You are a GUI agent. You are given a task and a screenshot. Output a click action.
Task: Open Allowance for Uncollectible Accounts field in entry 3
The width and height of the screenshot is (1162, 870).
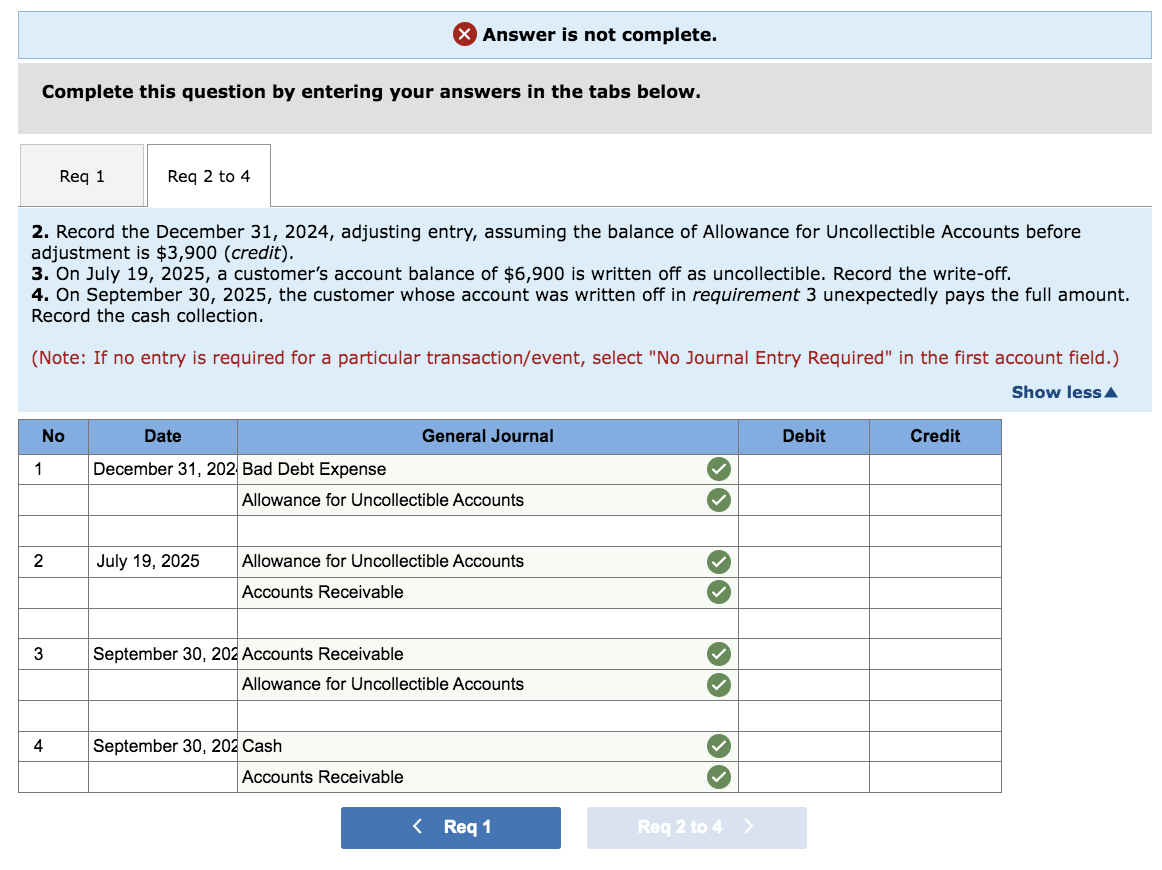pos(488,685)
